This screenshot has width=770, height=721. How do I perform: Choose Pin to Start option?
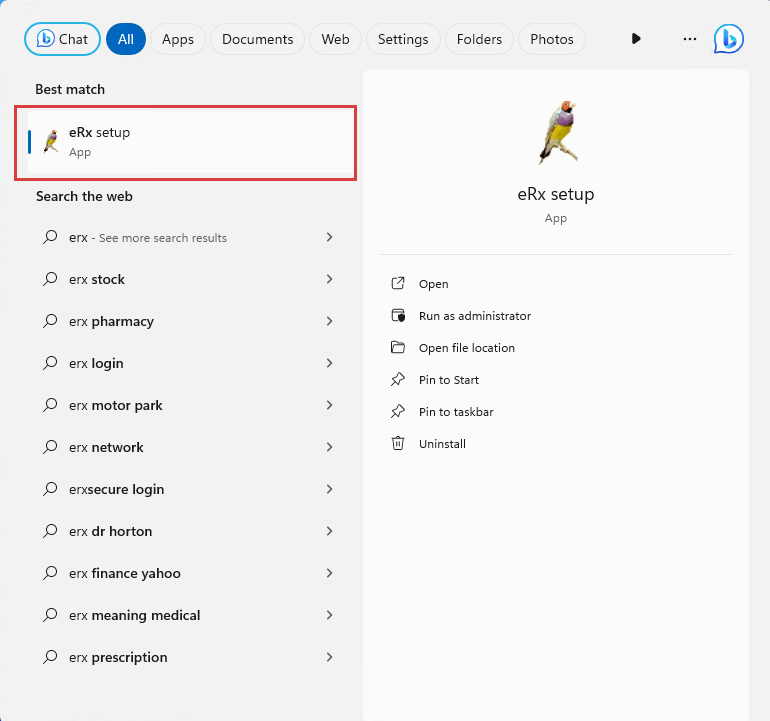(x=448, y=380)
